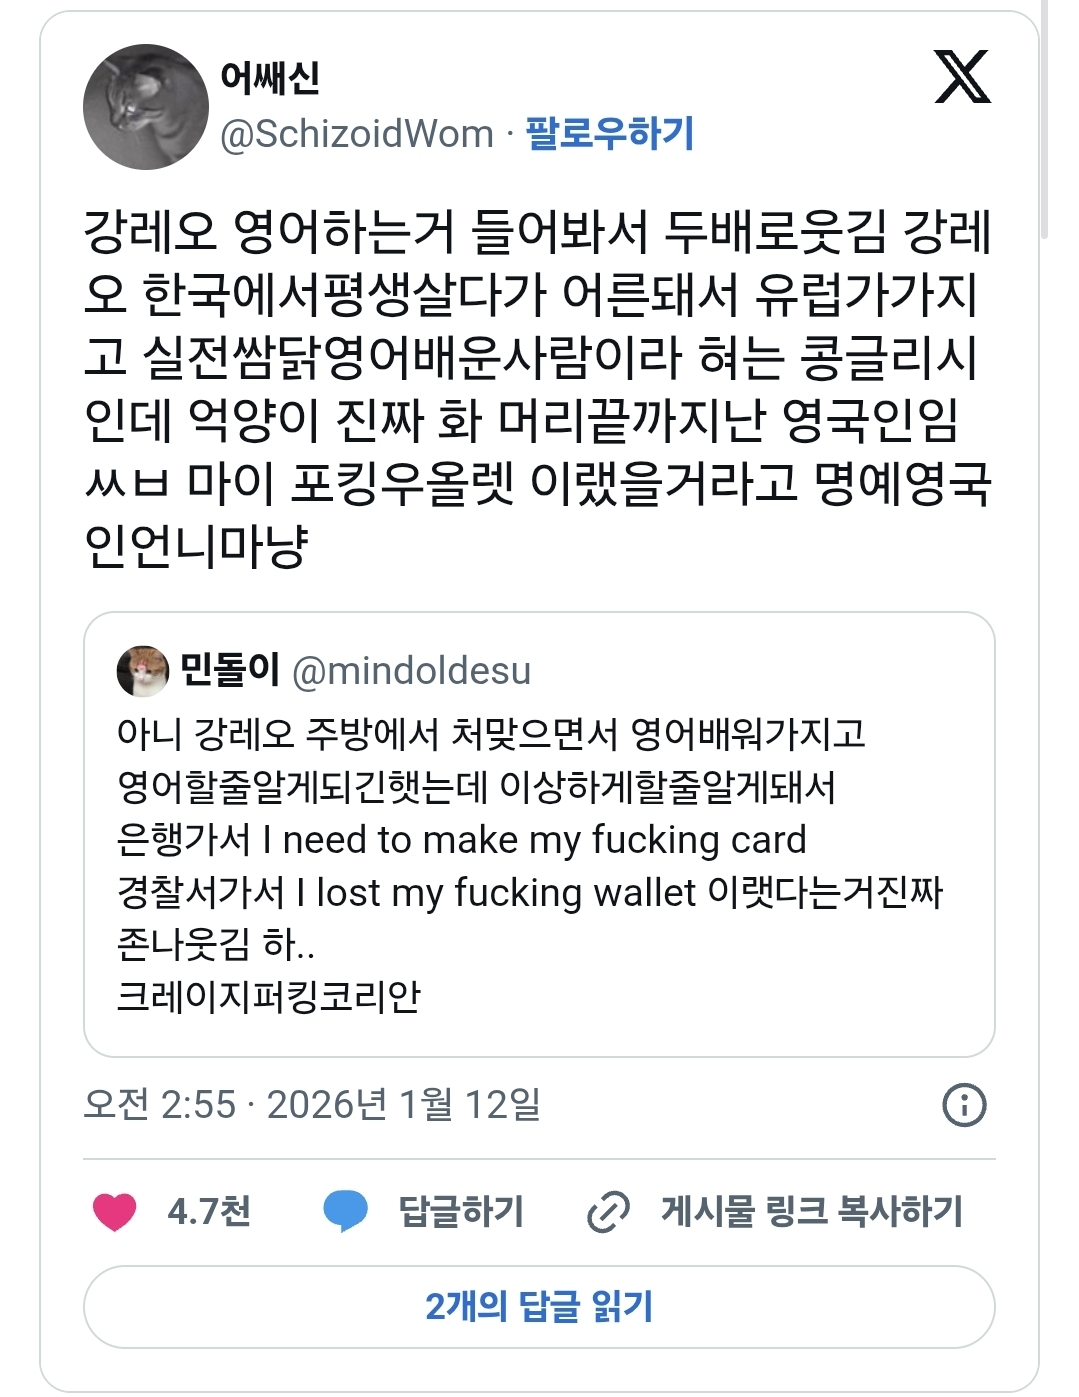Image resolution: width=1079 pixels, height=1397 pixels.
Task: Click the vertical scrollbar on right edge
Action: (1045, 120)
